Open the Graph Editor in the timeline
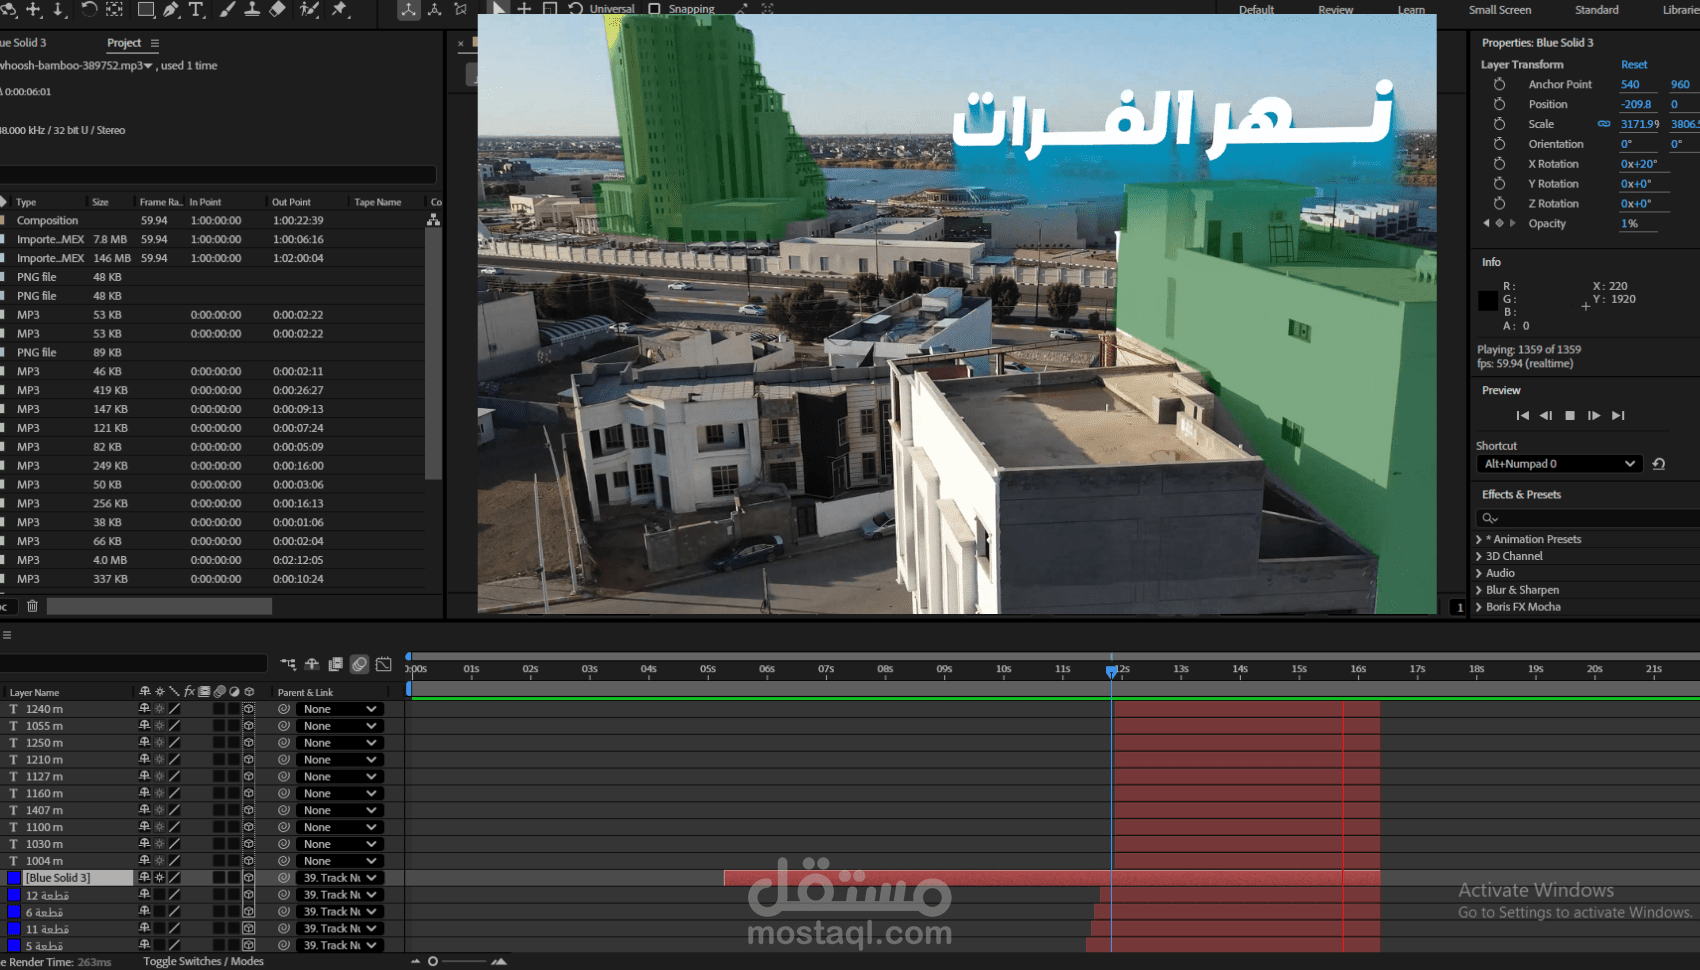Image resolution: width=1700 pixels, height=970 pixels. click(x=383, y=663)
